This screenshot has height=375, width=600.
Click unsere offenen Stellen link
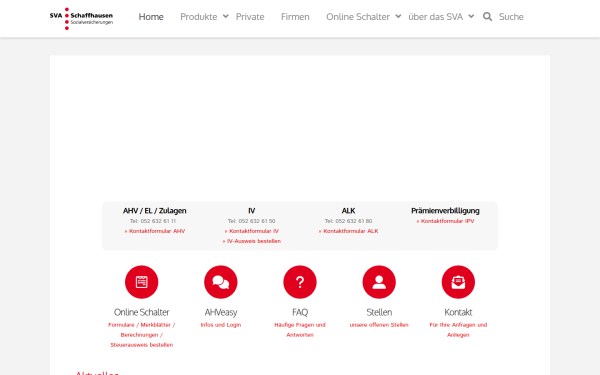click(x=379, y=325)
